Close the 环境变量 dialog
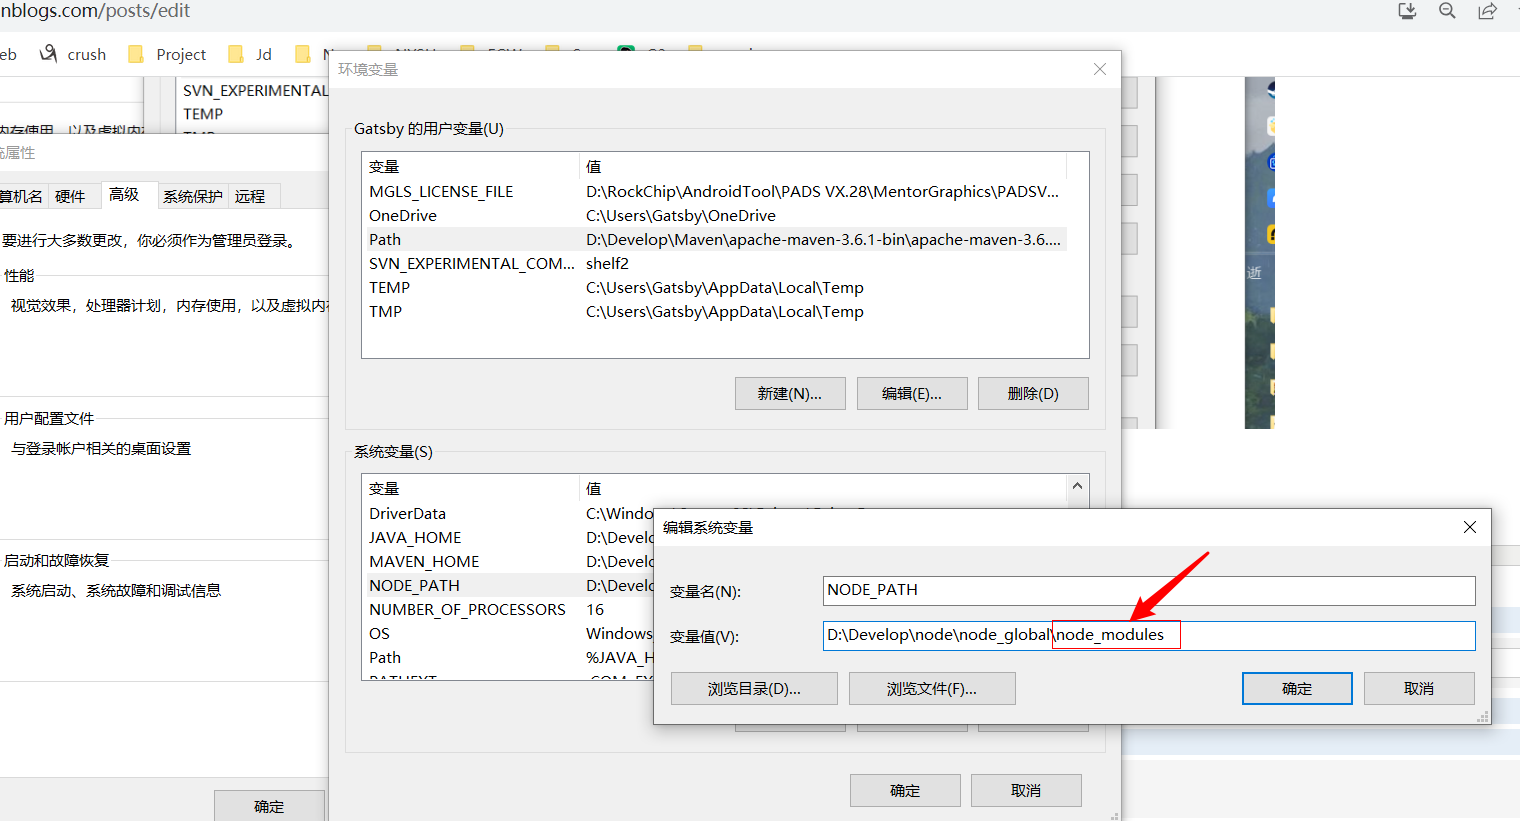Image resolution: width=1520 pixels, height=821 pixels. point(1100,69)
